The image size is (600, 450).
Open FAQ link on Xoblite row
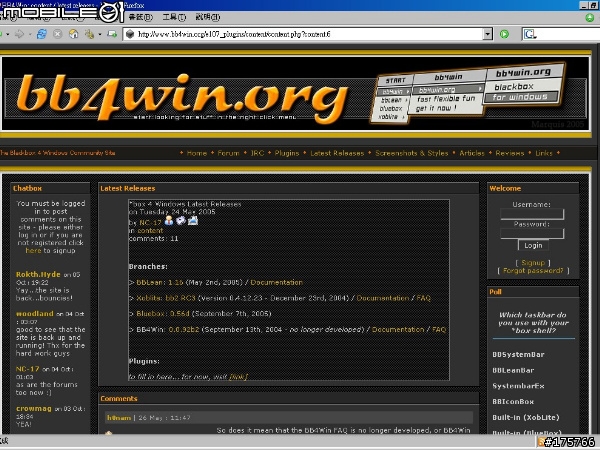point(424,298)
